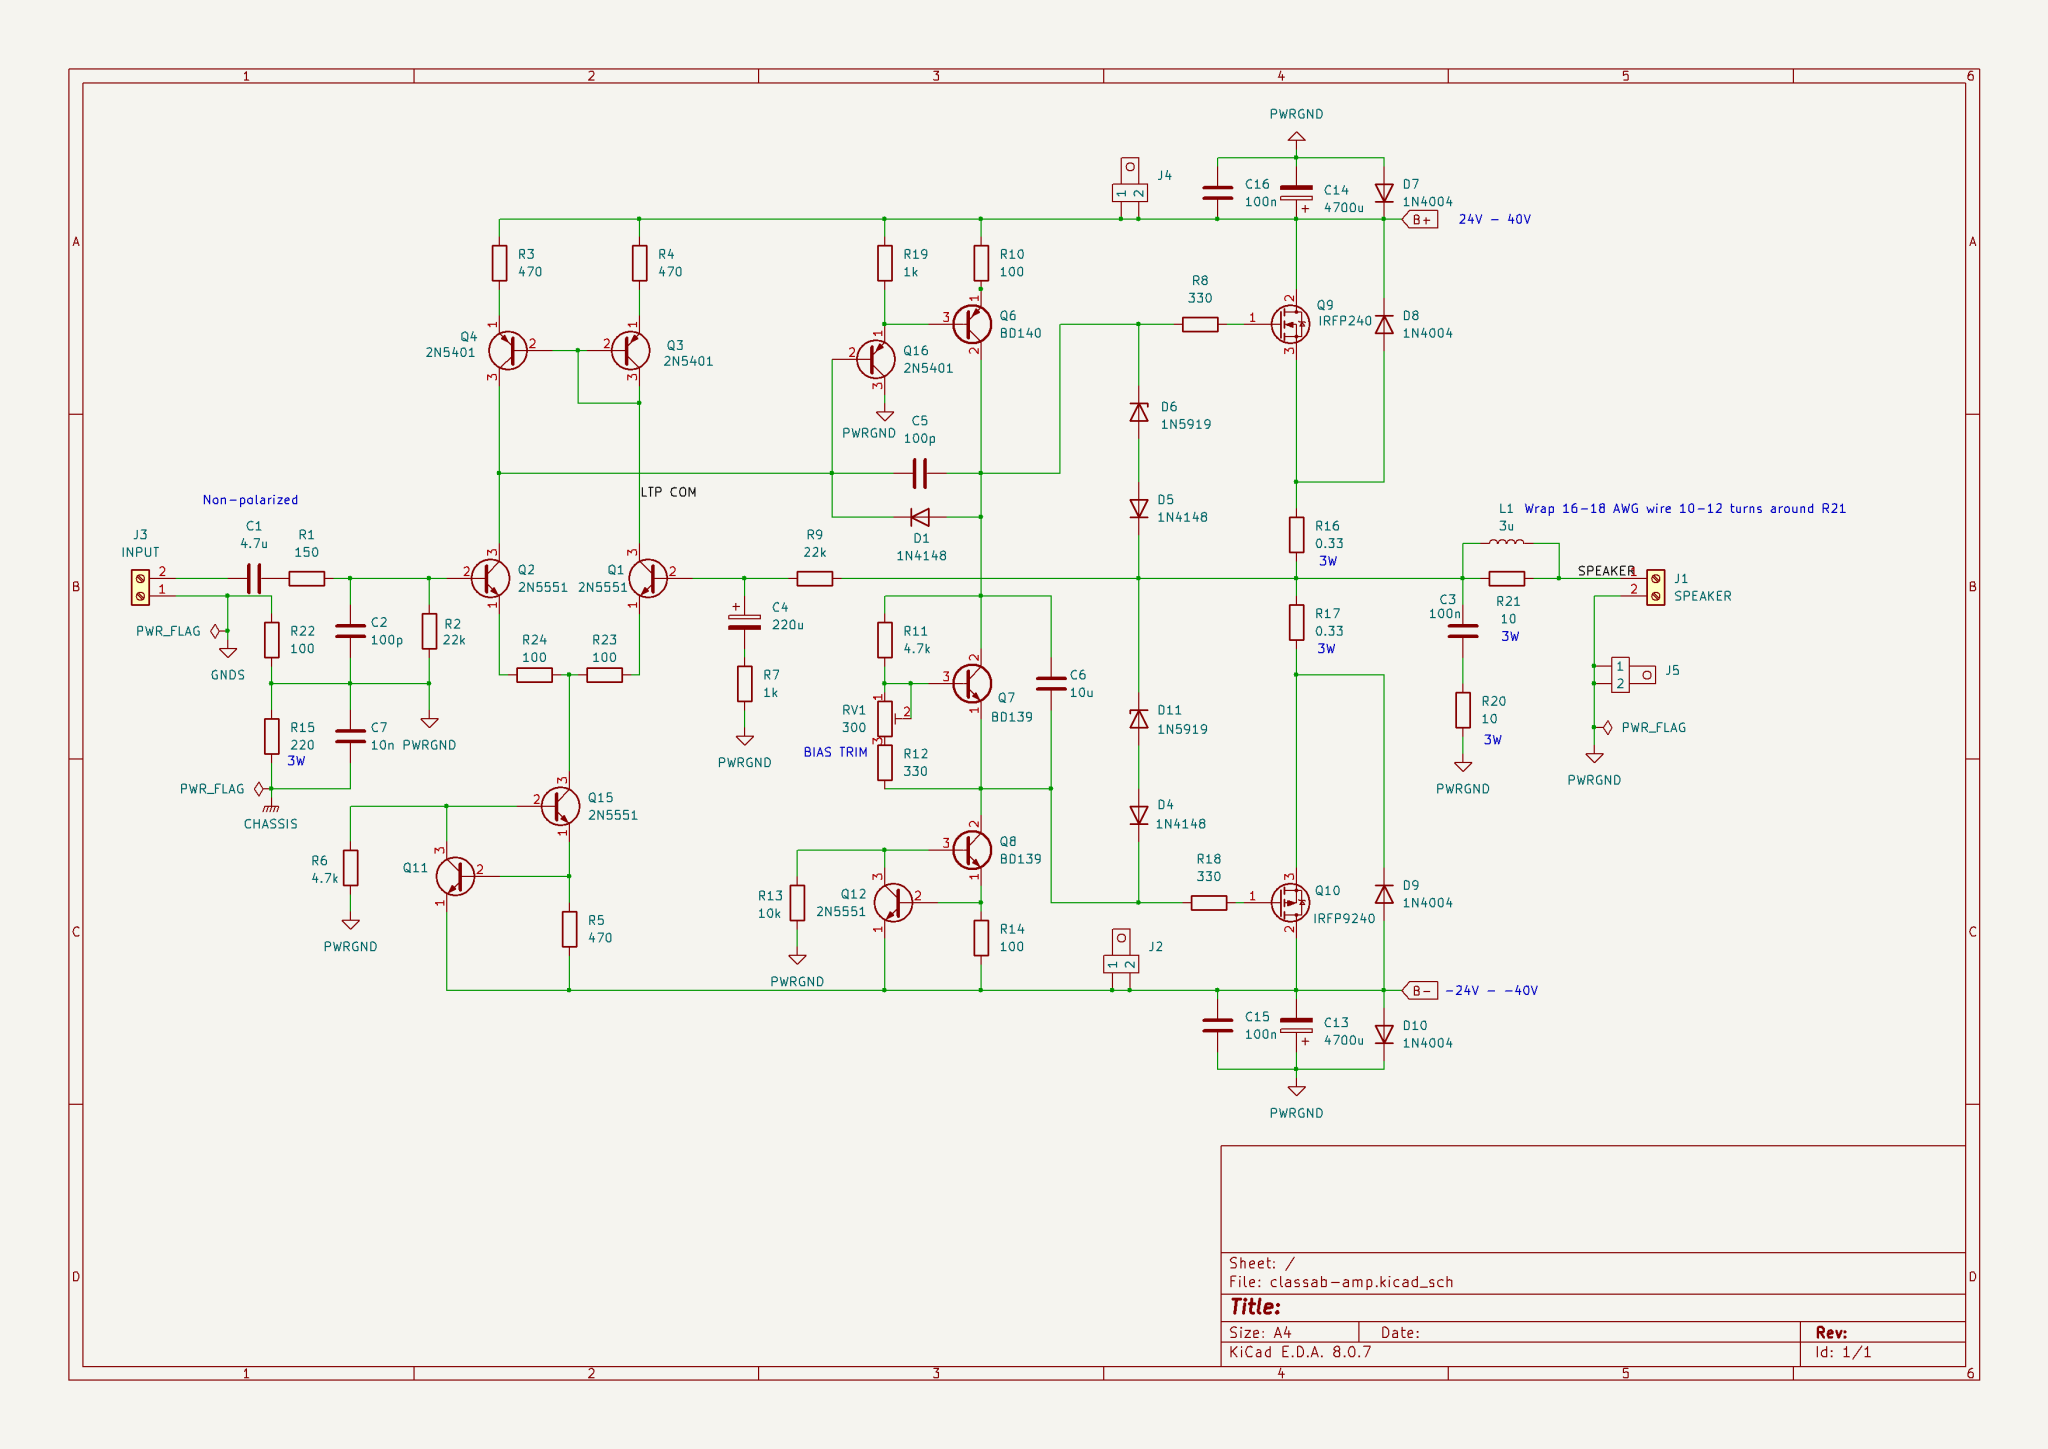Click the J4 connector symbol

1129,181
